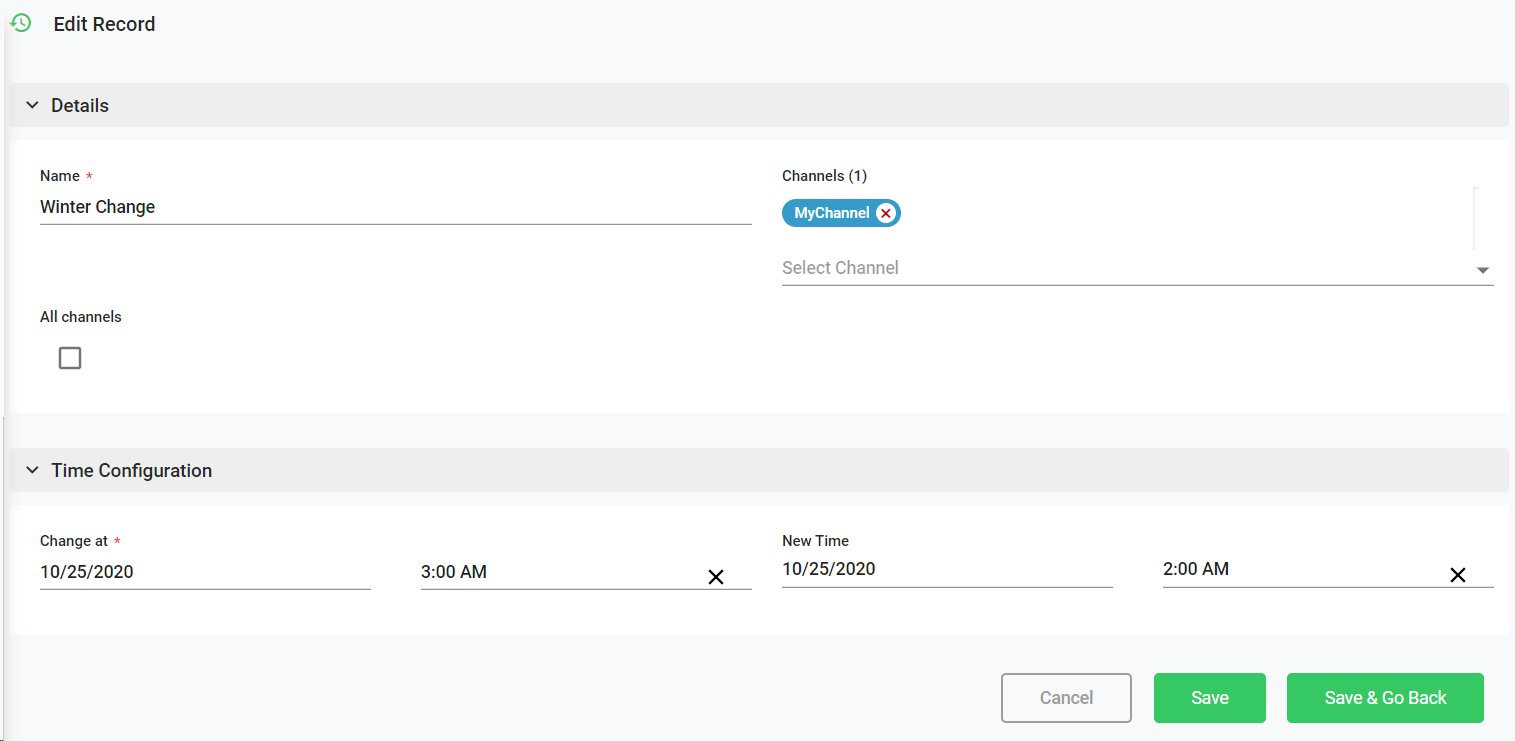Click the Details section header title
Image resolution: width=1515 pixels, height=741 pixels.
(80, 105)
